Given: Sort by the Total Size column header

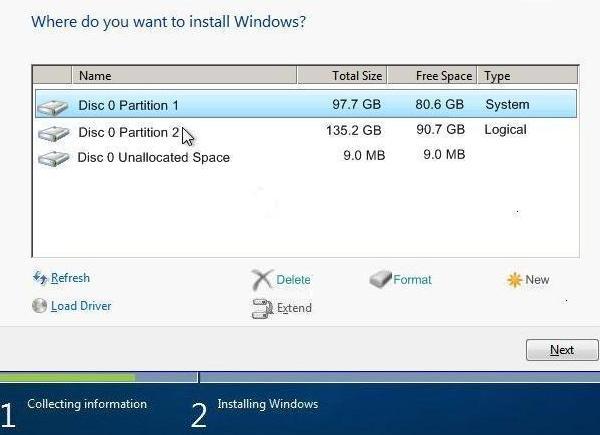Looking at the screenshot, I should 342,75.
